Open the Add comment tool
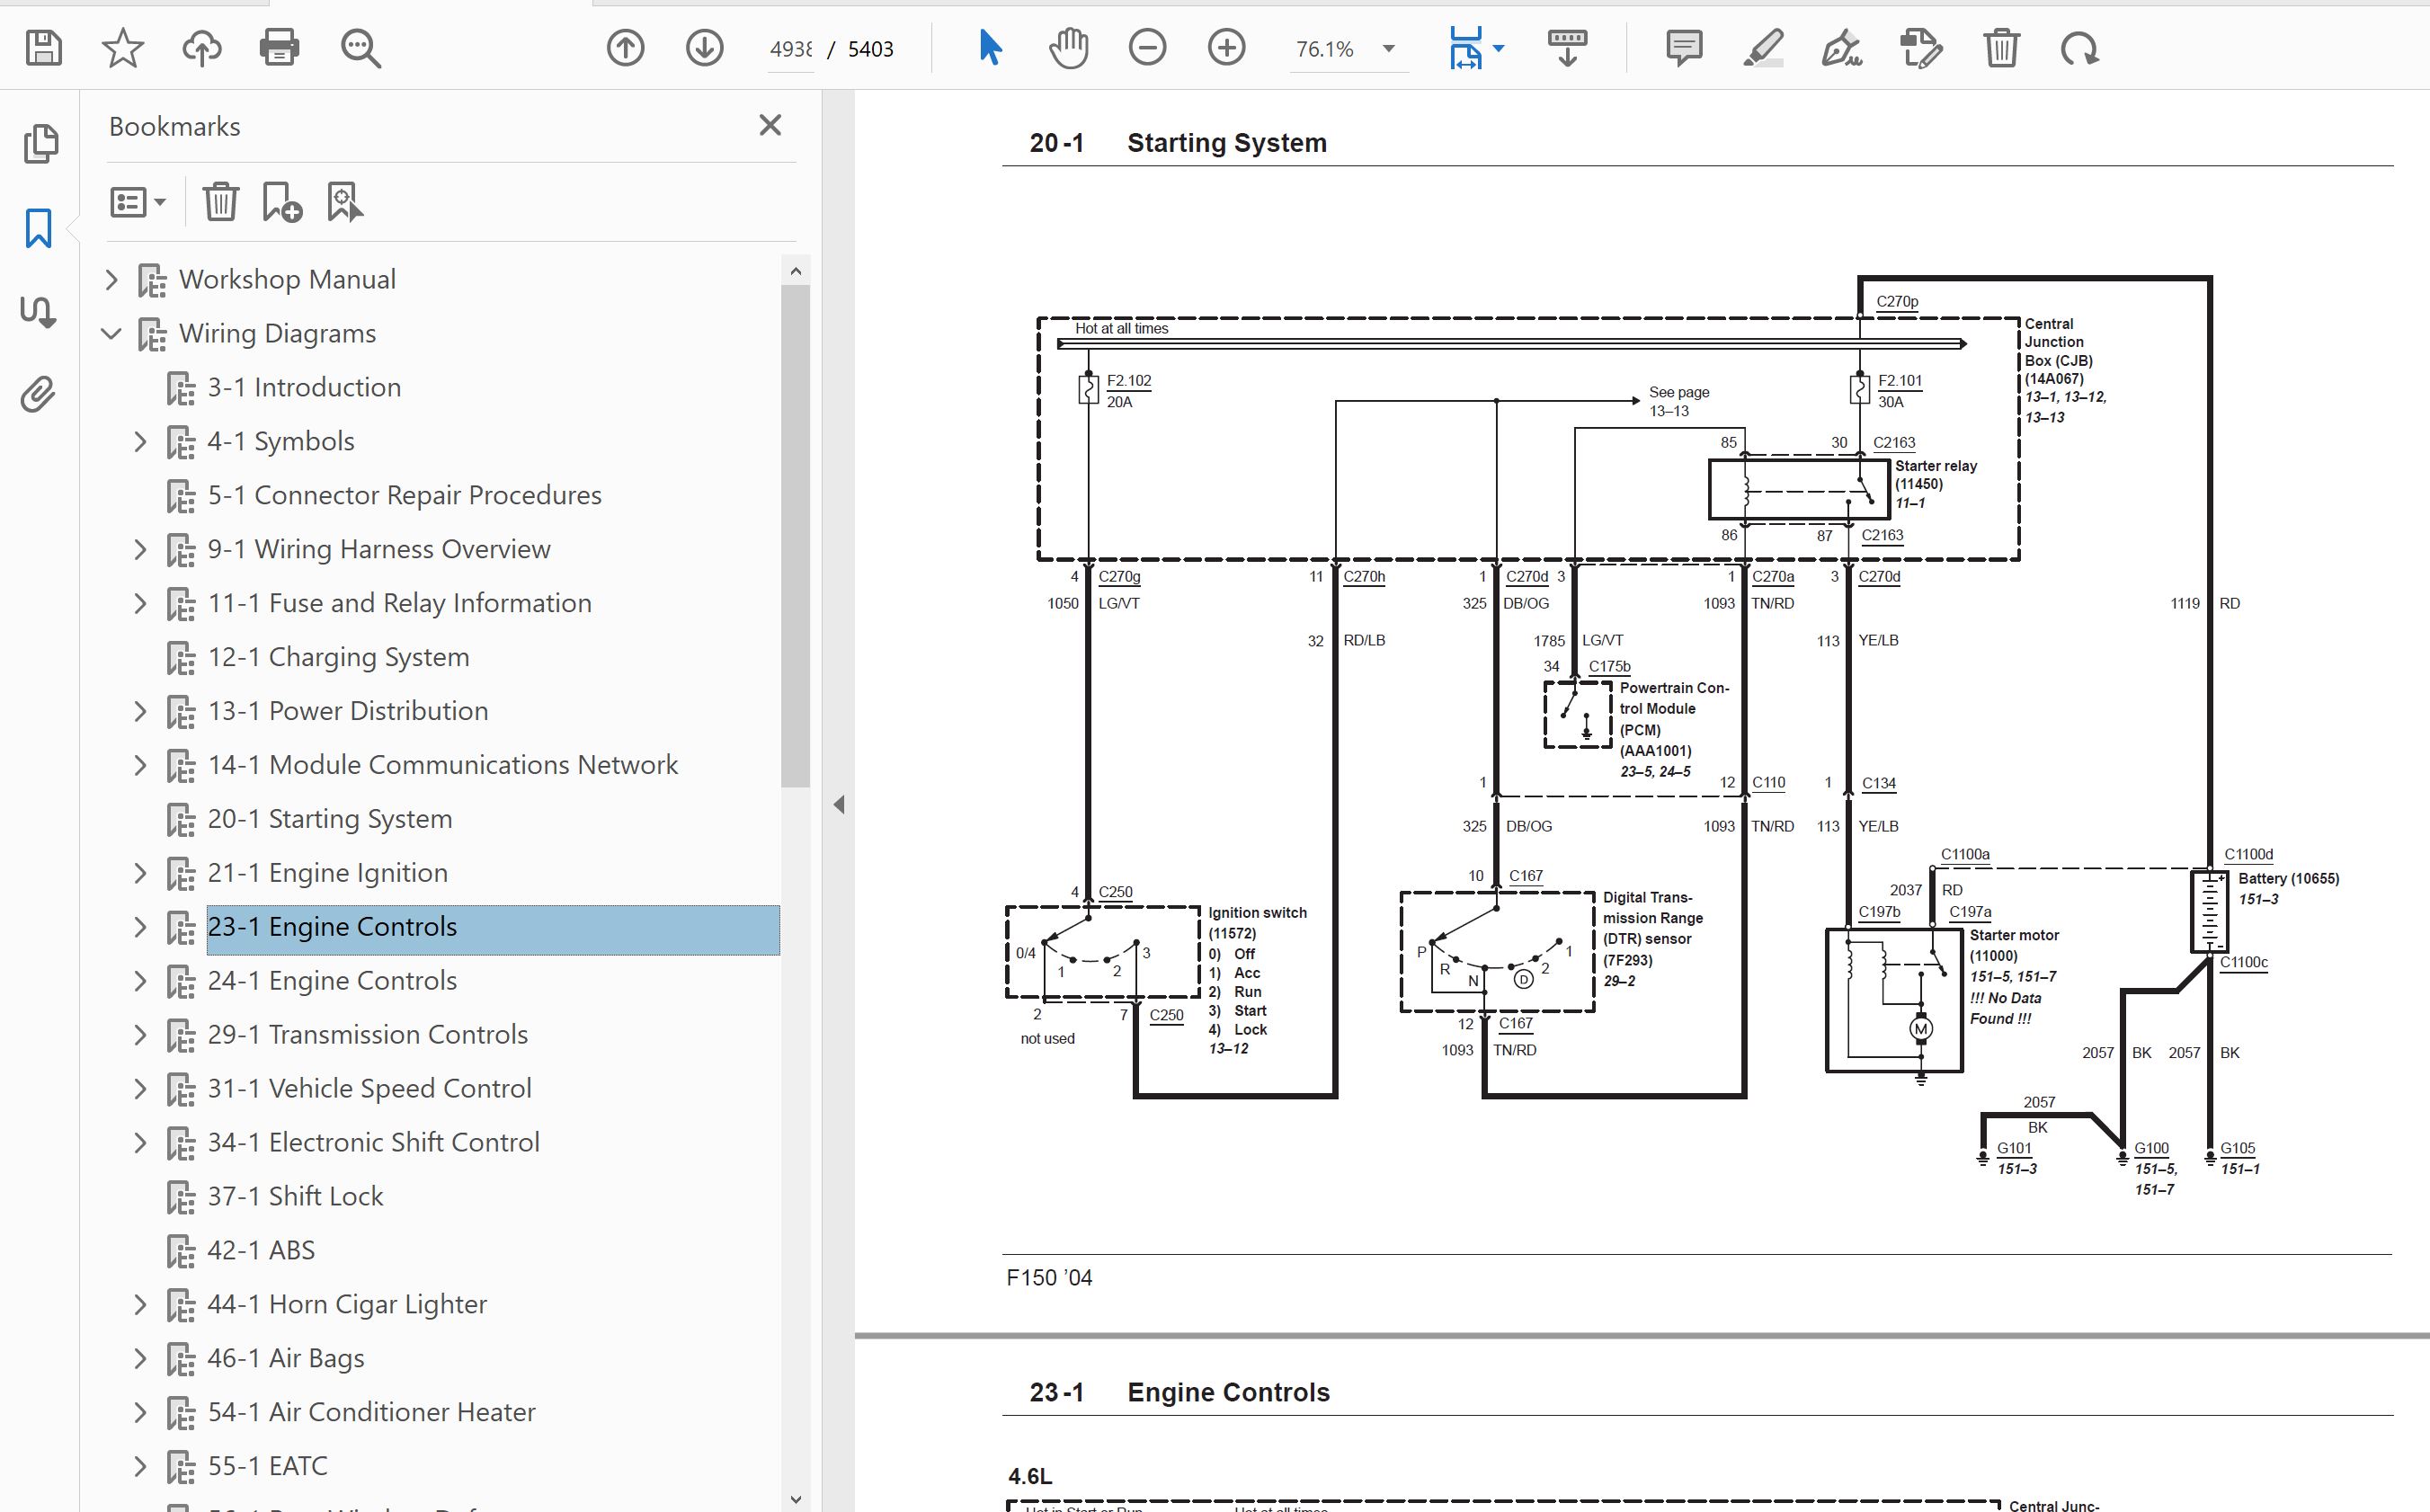 click(1684, 48)
